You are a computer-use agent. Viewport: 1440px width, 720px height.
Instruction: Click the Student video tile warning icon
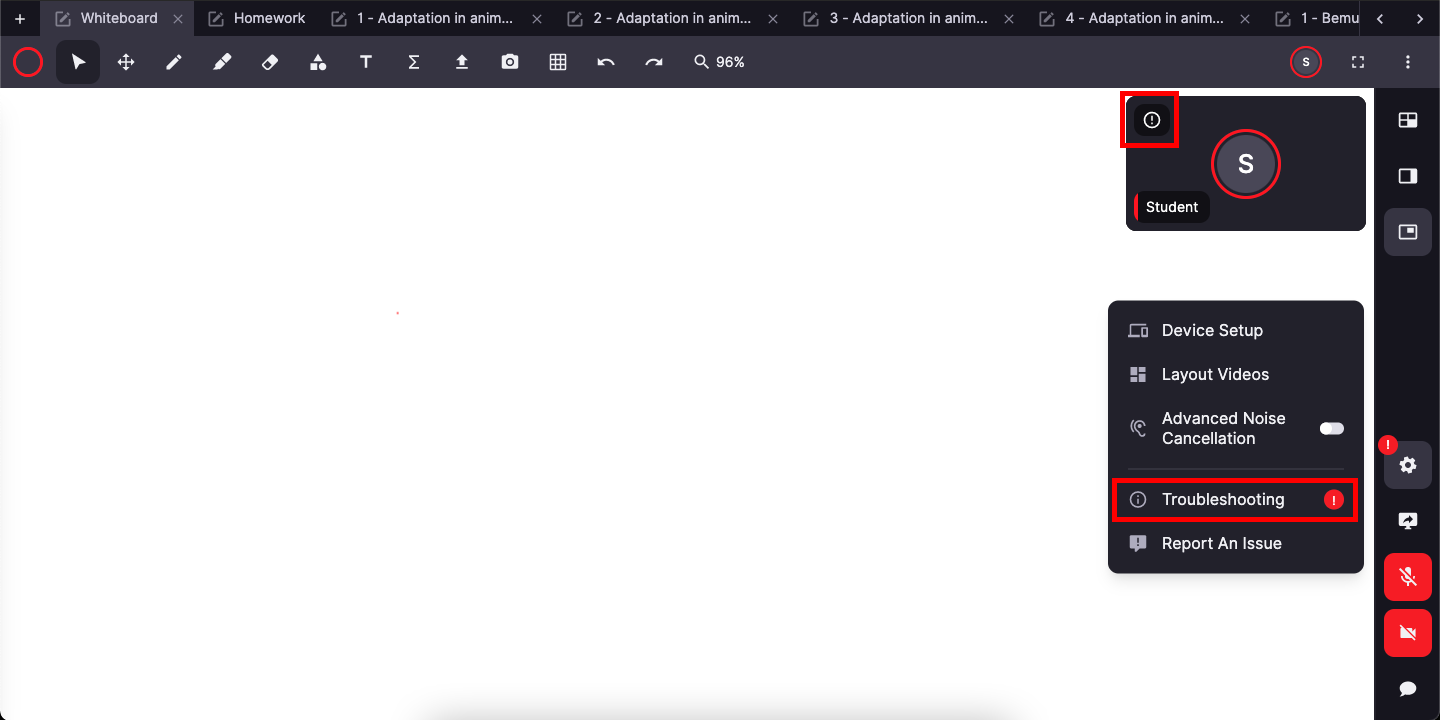click(x=1152, y=120)
